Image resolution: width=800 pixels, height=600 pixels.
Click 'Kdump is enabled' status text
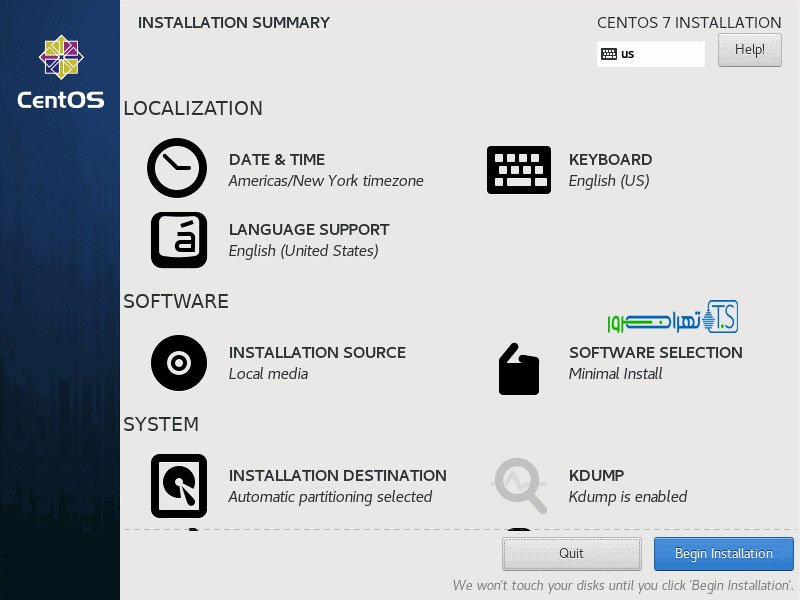[x=628, y=497]
